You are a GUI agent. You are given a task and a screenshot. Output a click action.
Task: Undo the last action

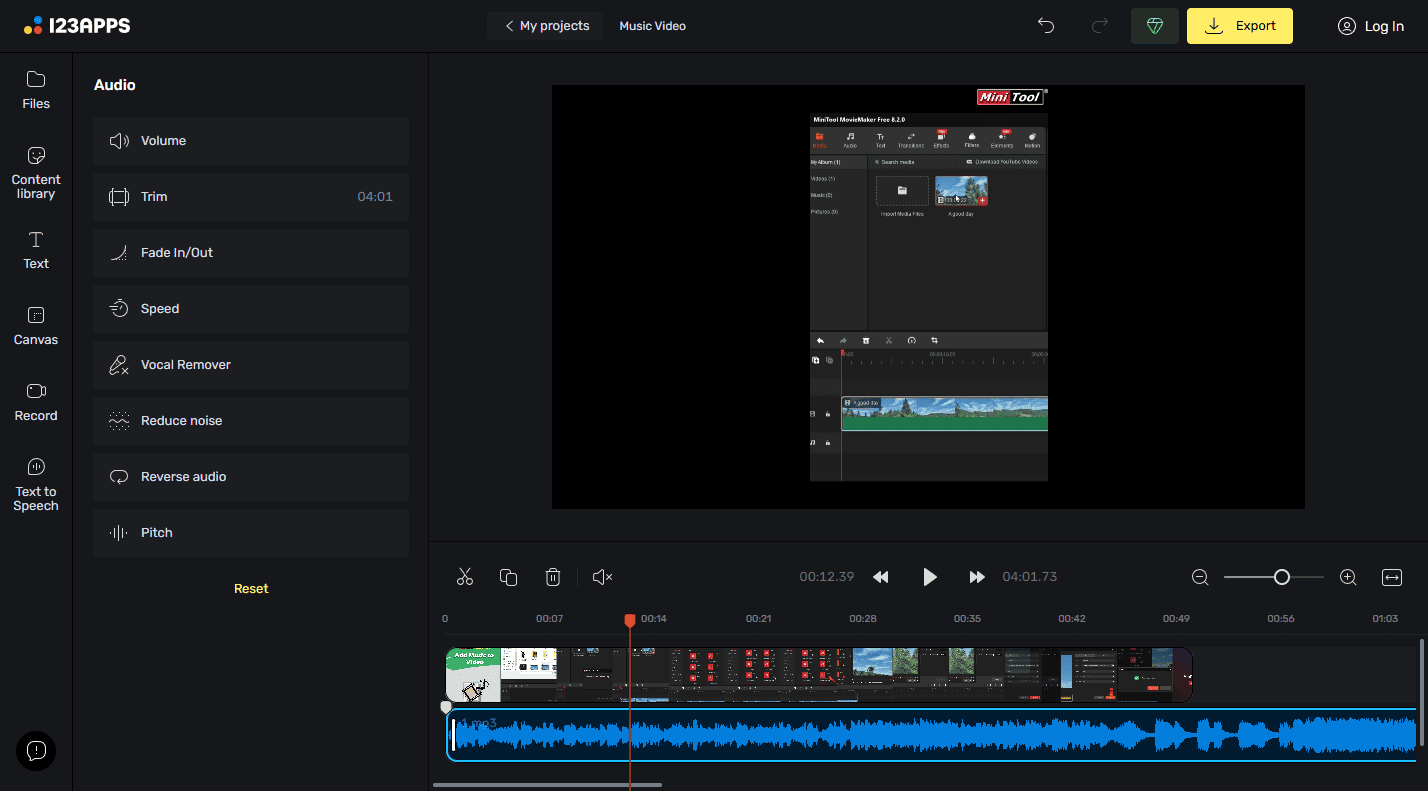pos(1046,26)
